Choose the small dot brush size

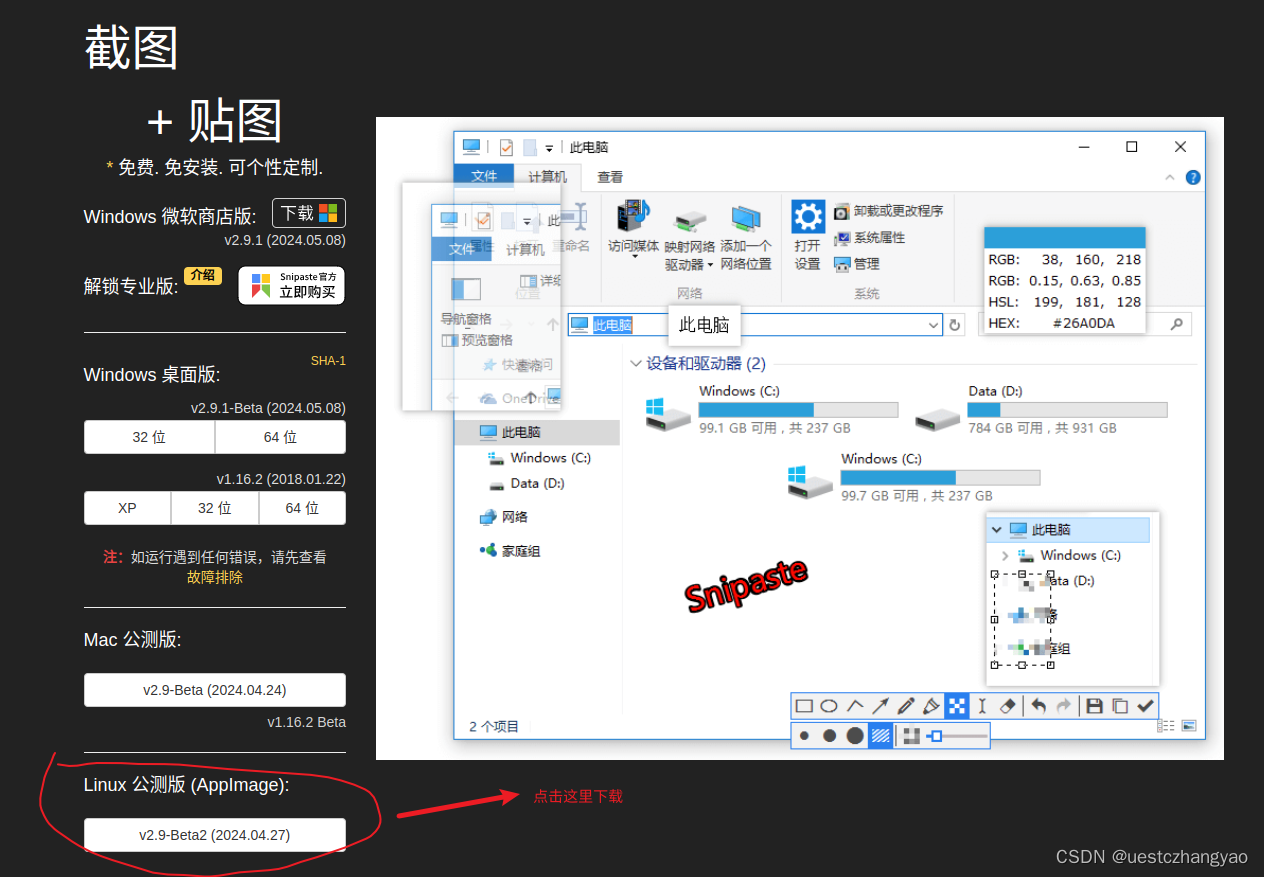click(804, 736)
